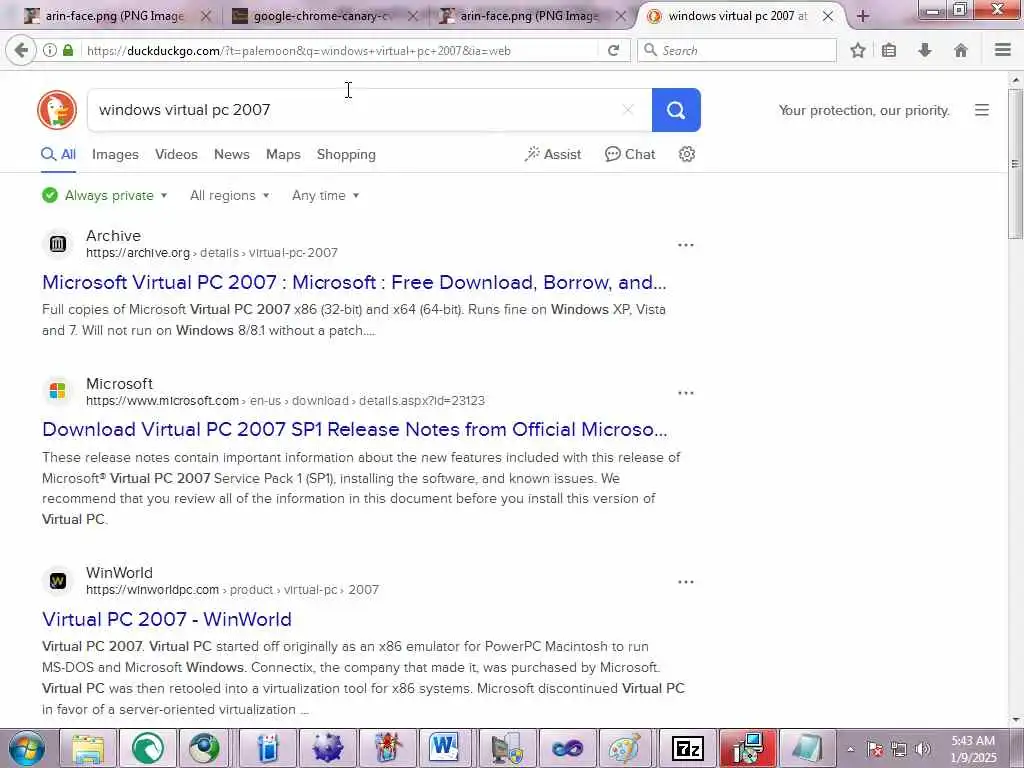The width and height of the screenshot is (1024, 768).
Task: Open the Virtual PC 2007 - WinWorld link
Action: pos(167,619)
